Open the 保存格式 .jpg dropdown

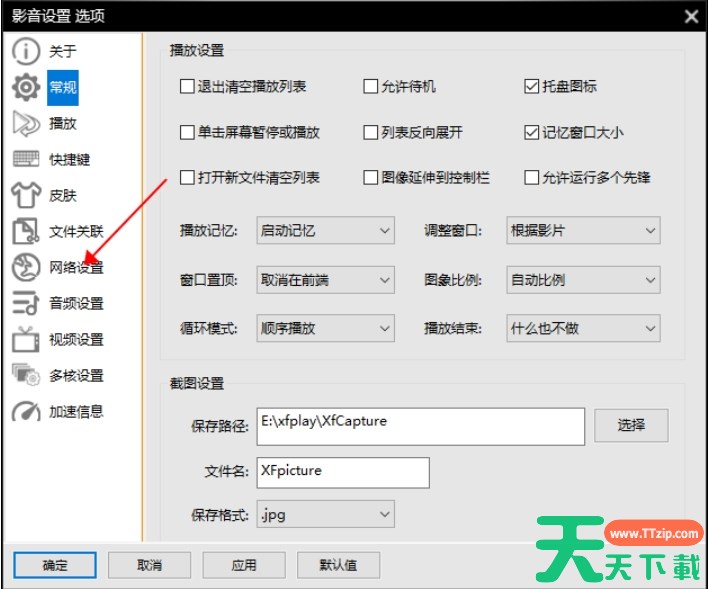point(326,514)
